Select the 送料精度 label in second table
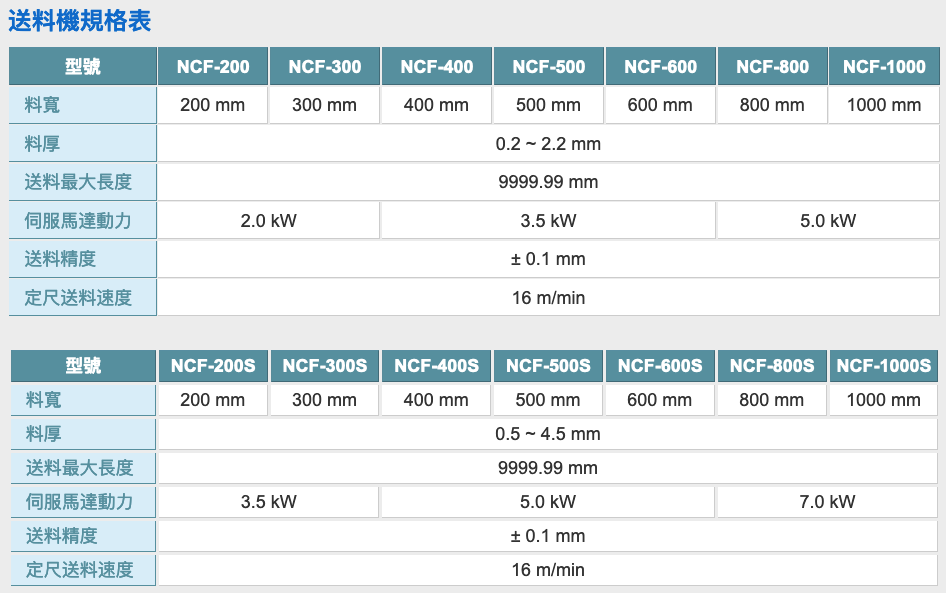 click(x=61, y=536)
